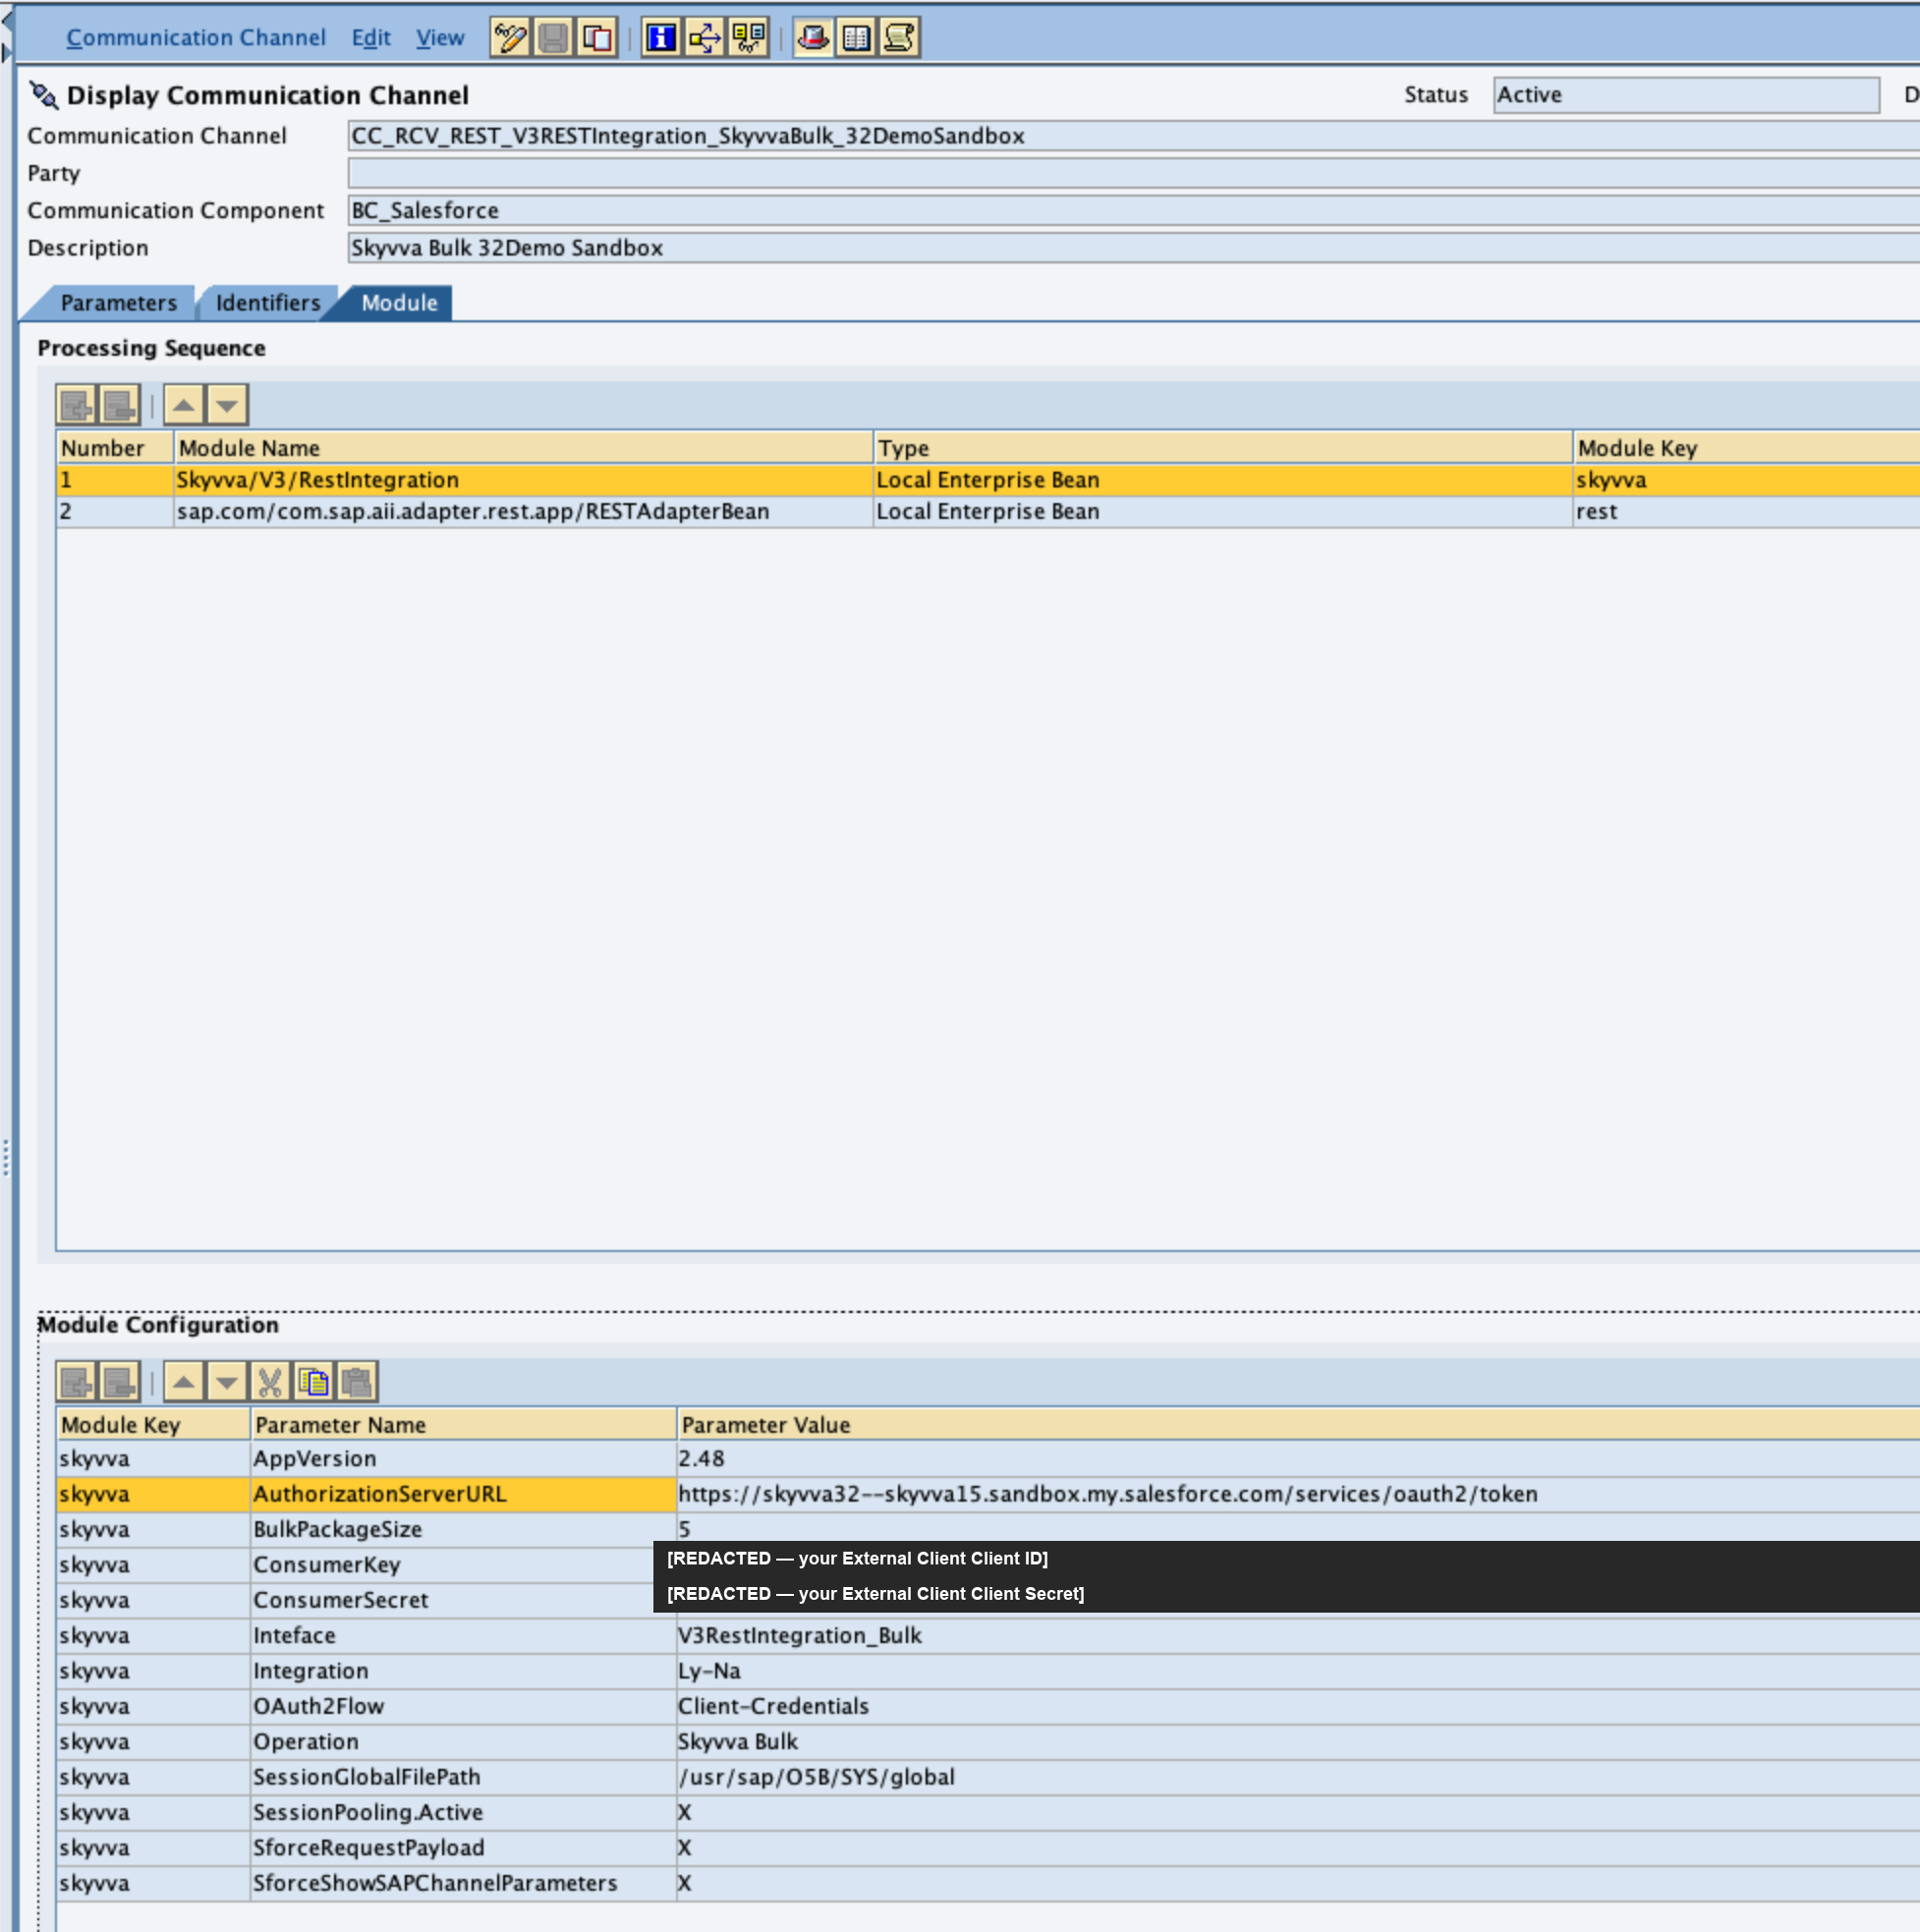Click insert row icon in Processing Sequence
This screenshot has width=1920, height=1932.
(77, 405)
